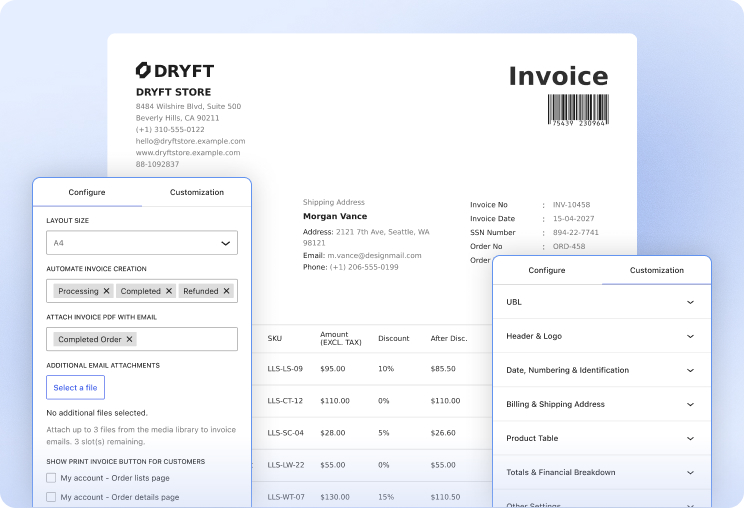Click hello@dryftstore.example.com email address
The width and height of the screenshot is (744, 508).
(x=190, y=141)
